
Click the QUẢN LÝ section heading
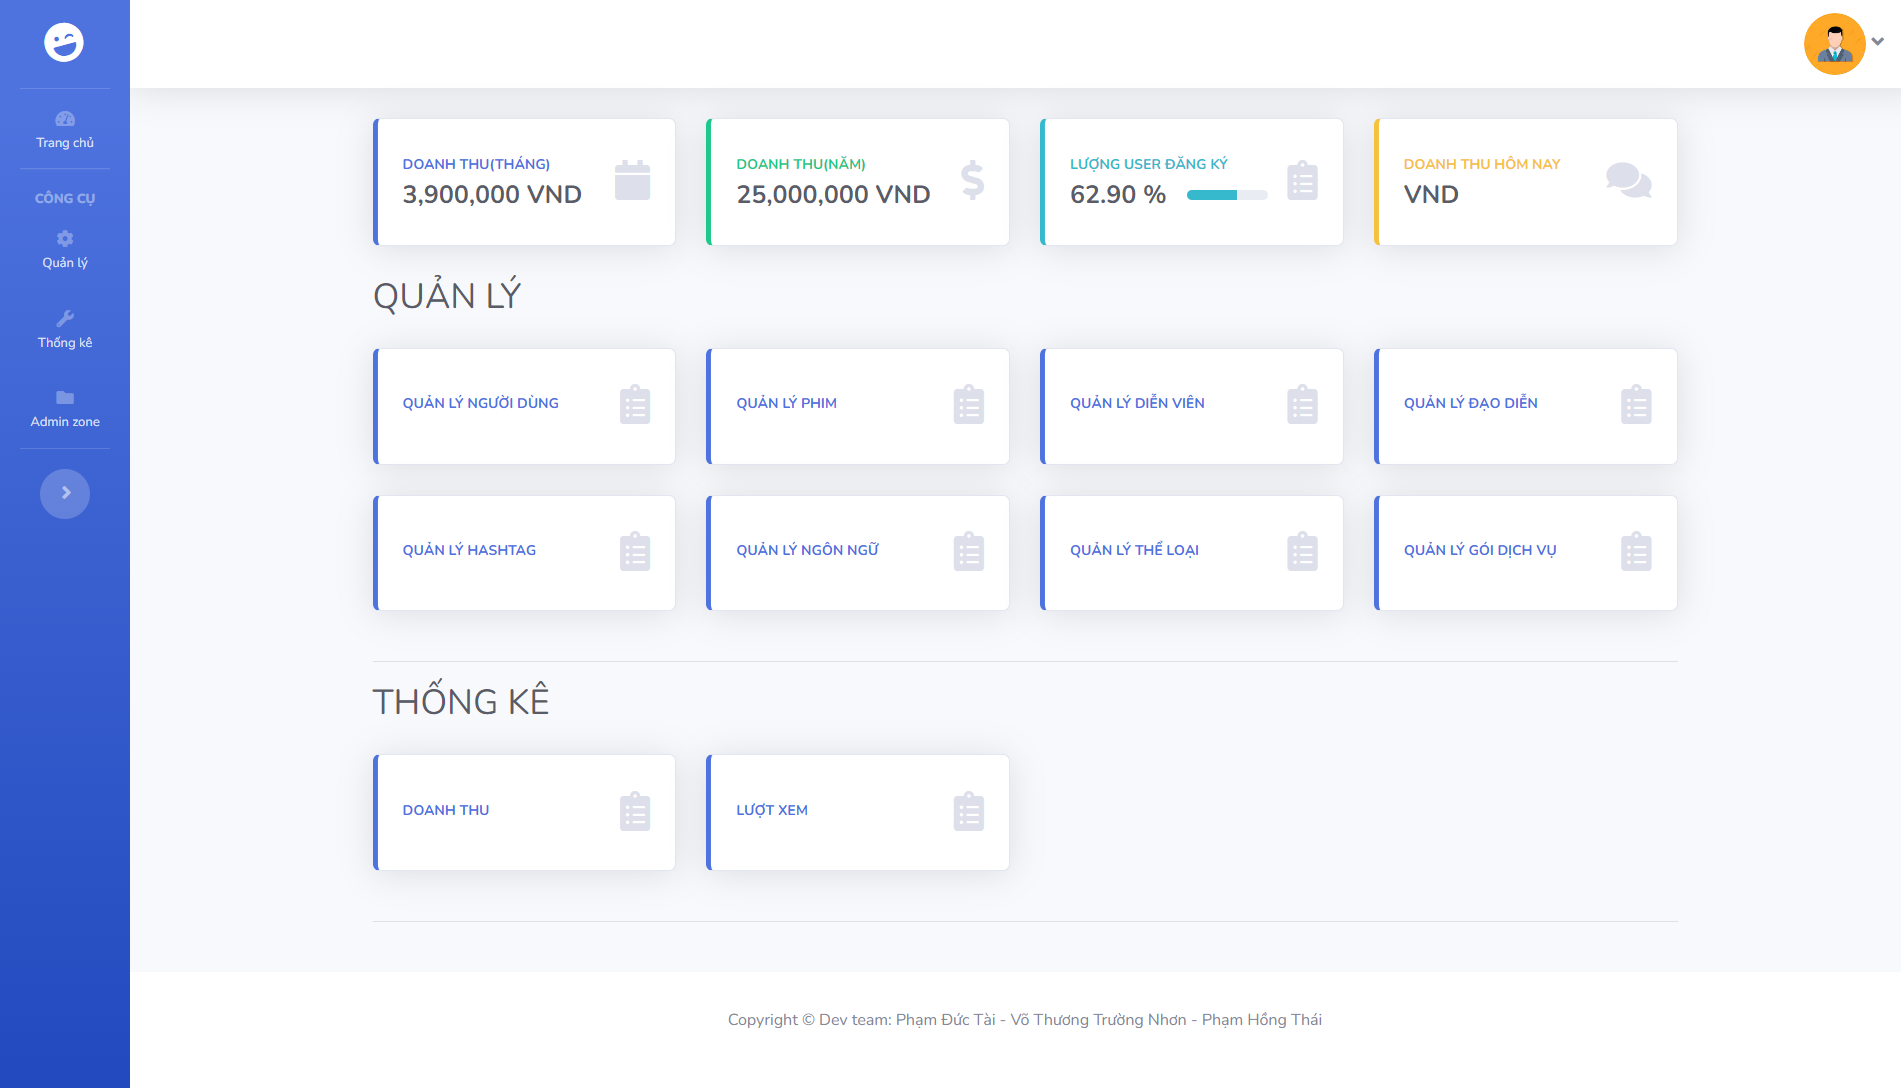(447, 295)
